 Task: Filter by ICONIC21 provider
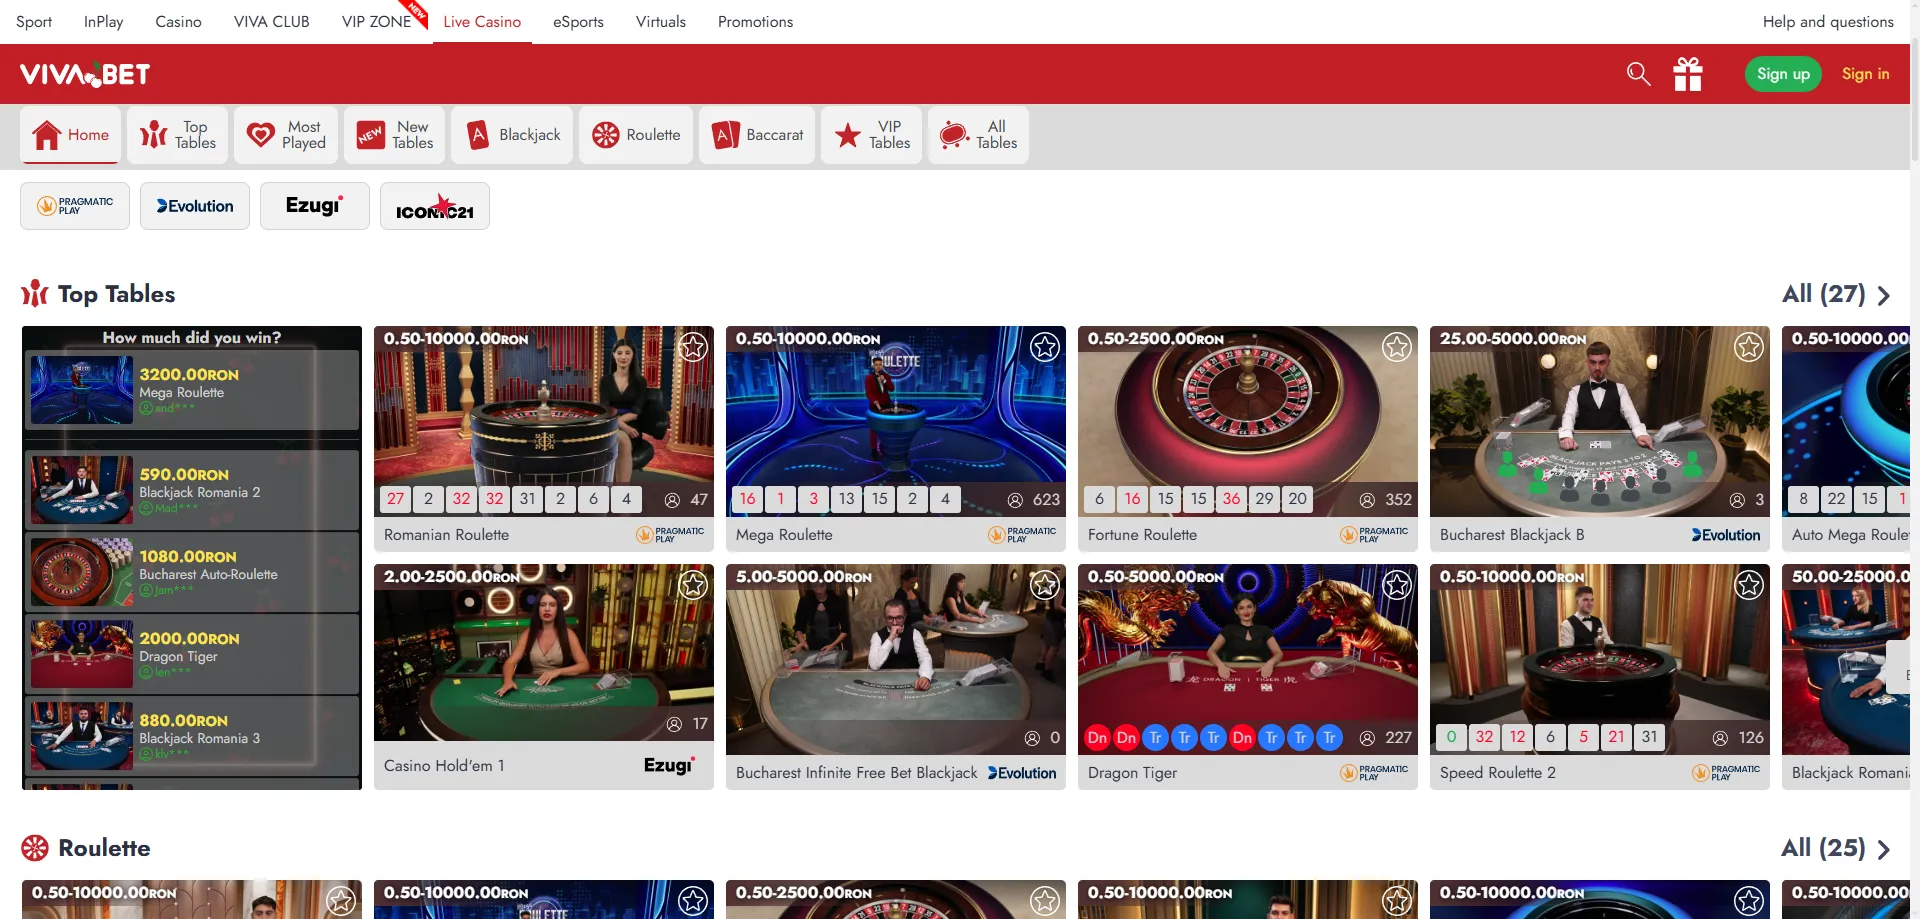tap(435, 206)
